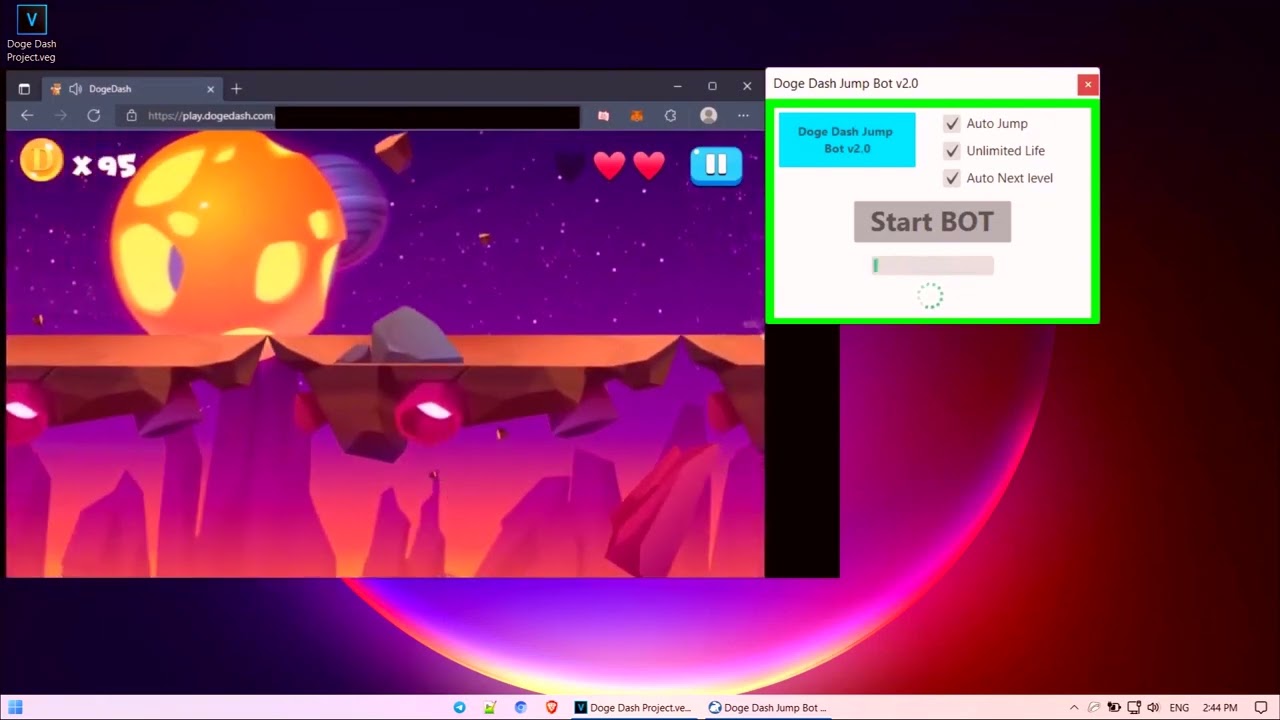Click the play.dogedash.com address field
The image size is (1280, 720).
click(348, 116)
